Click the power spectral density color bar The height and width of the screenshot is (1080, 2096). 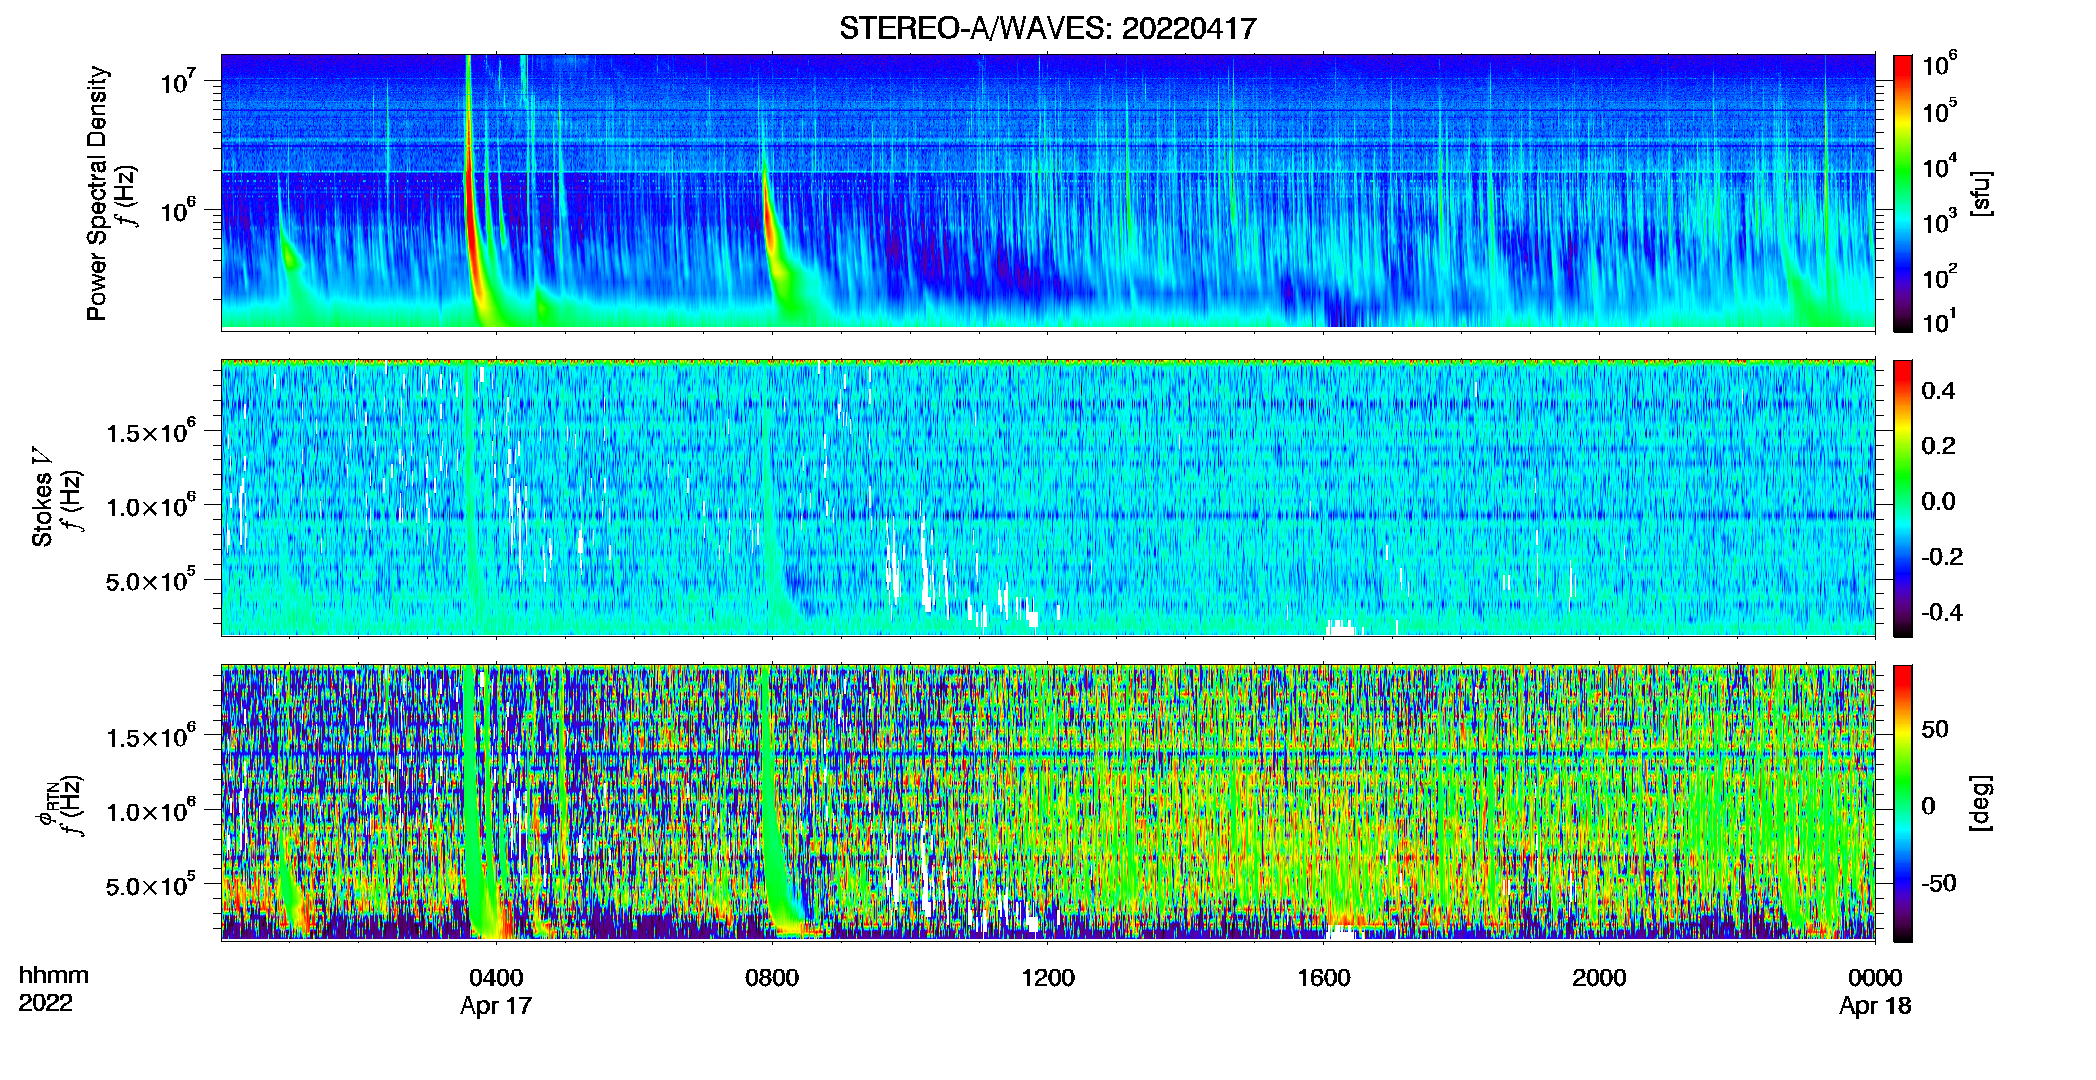1903,193
